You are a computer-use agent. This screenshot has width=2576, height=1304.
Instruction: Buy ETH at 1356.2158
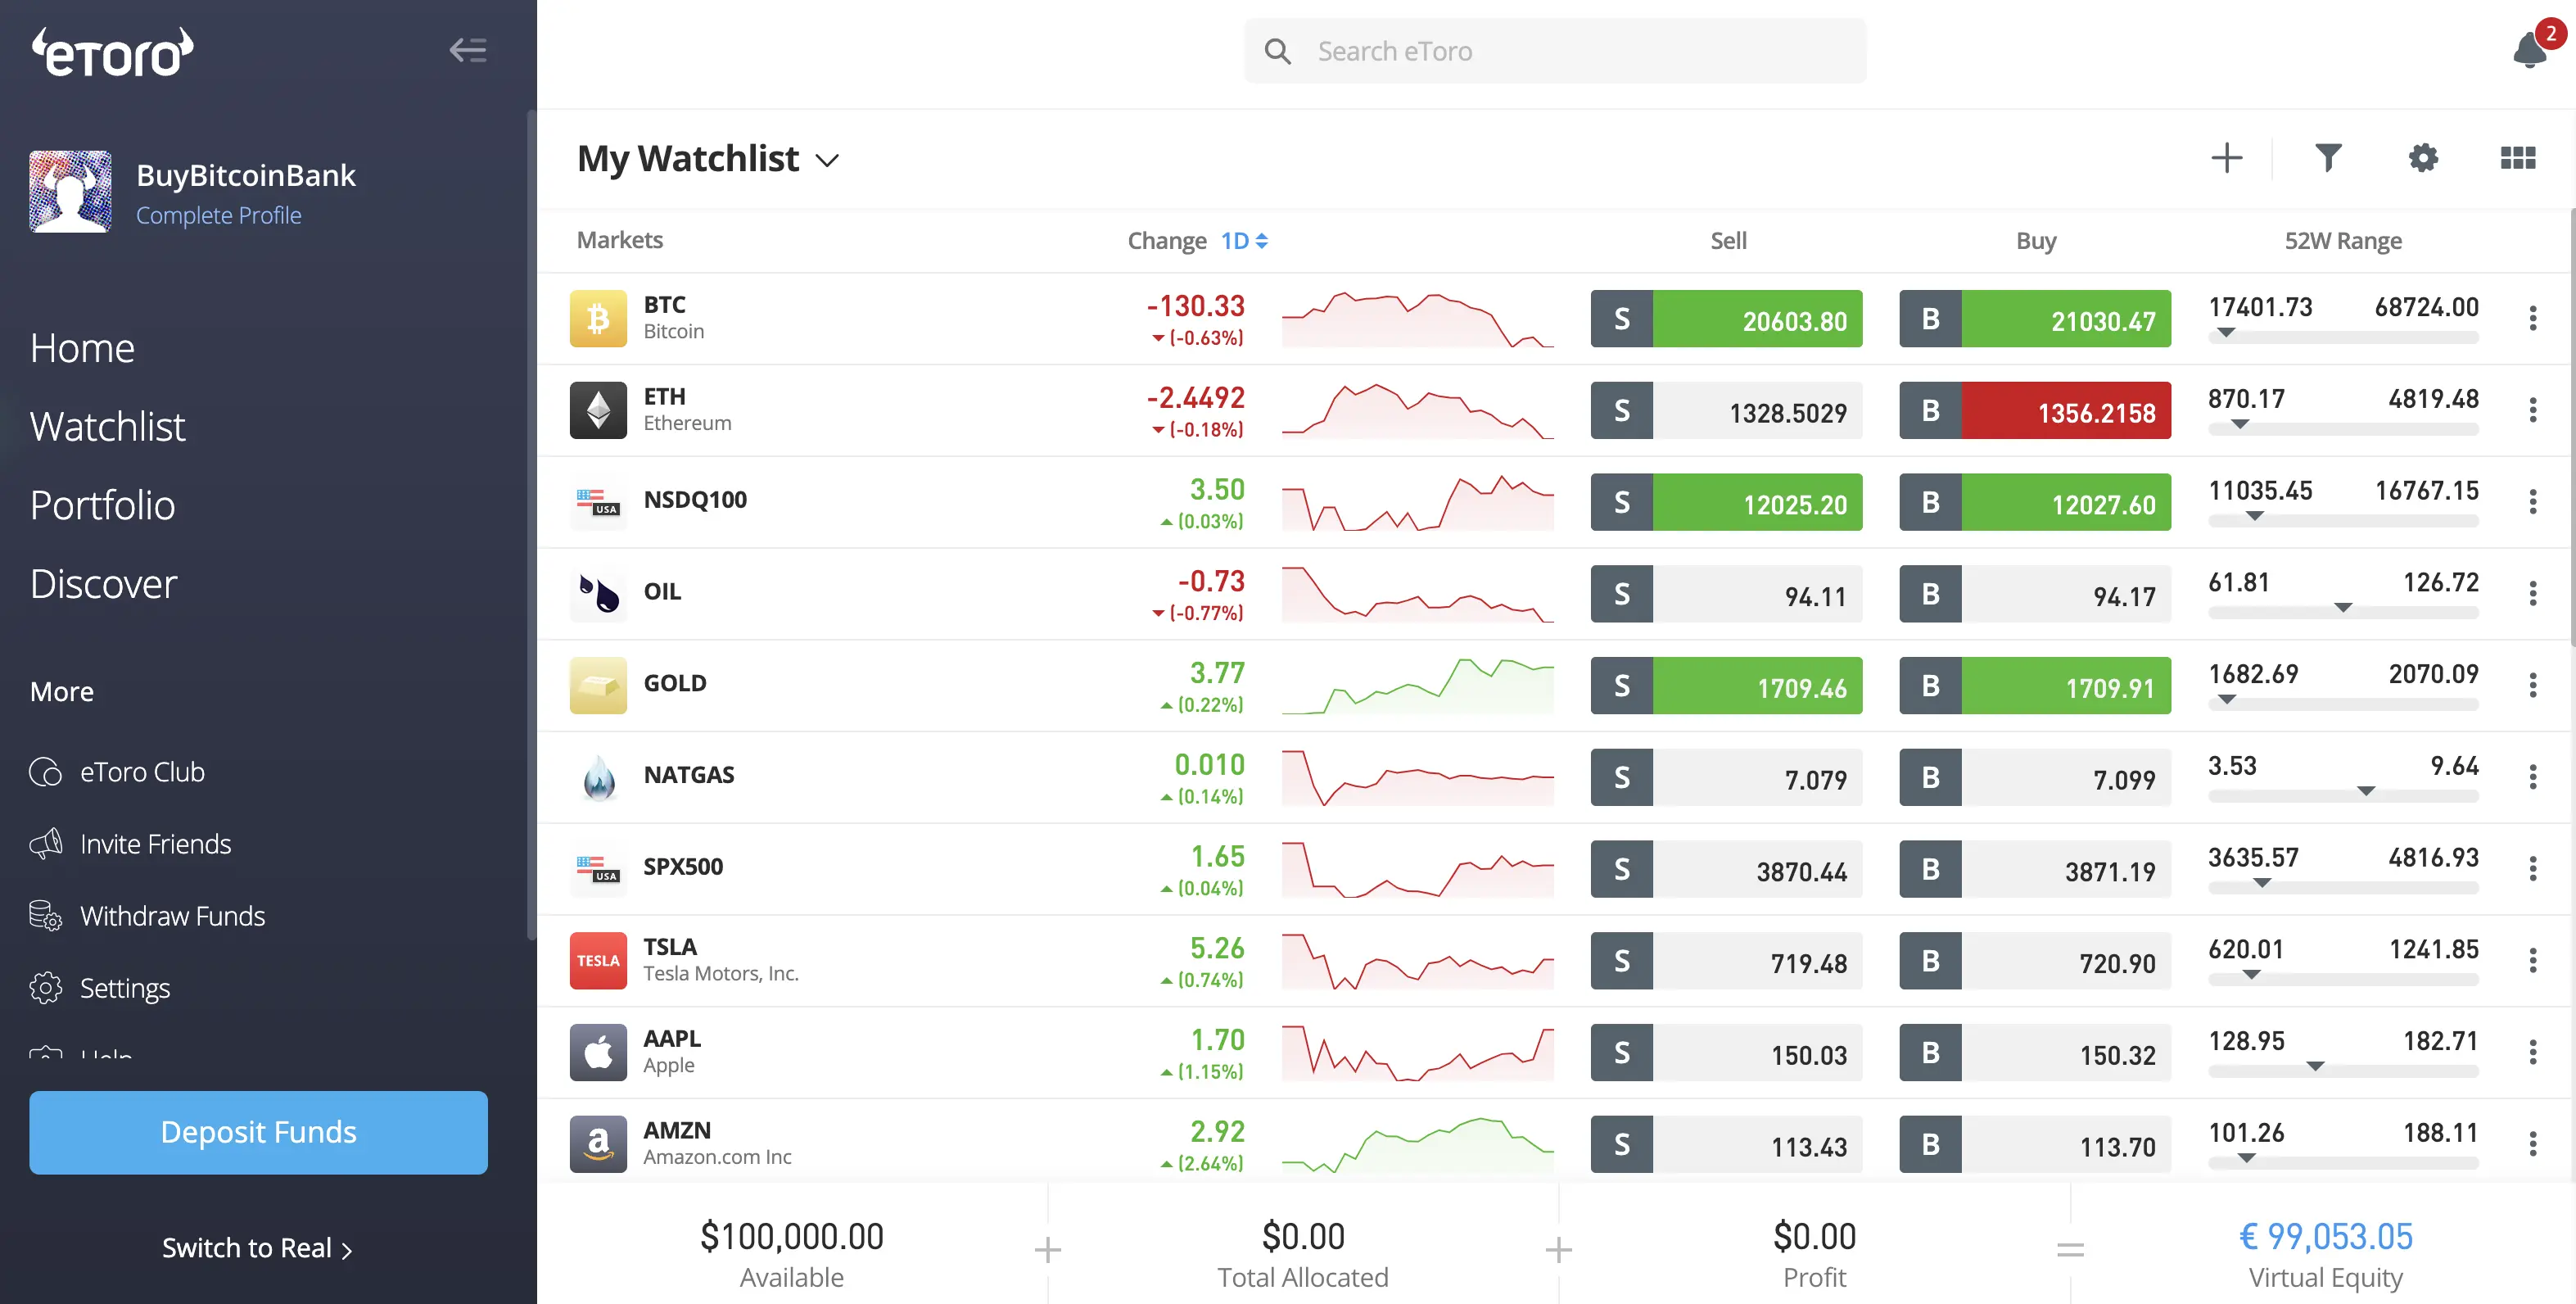click(2035, 410)
